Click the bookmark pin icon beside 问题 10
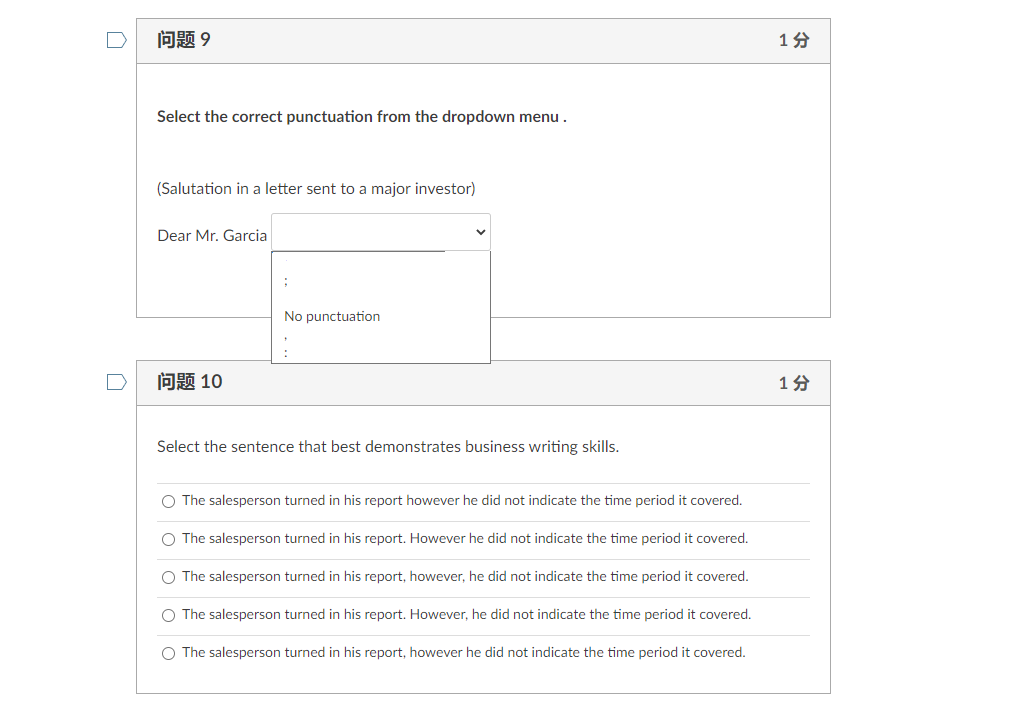Screen dimensions: 1013x714 point(116,381)
